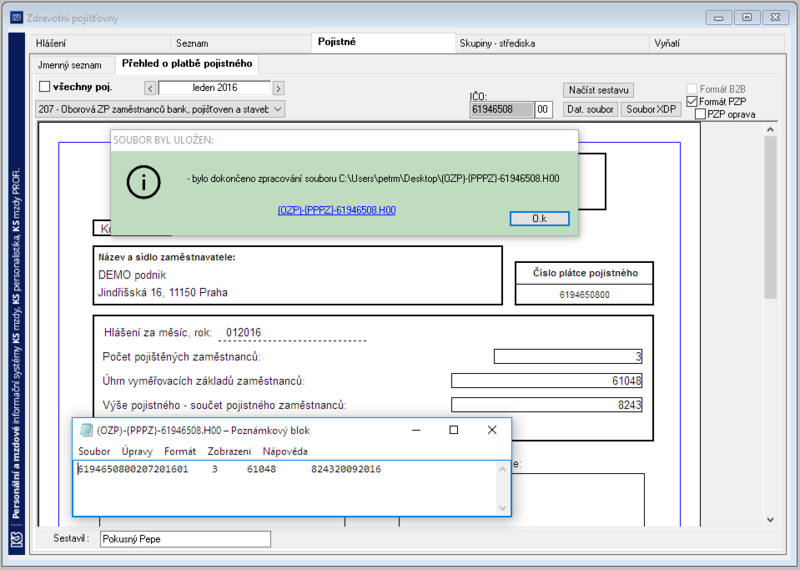
Task: Close the Zdravotní pojišťovny window
Action: [x=776, y=18]
